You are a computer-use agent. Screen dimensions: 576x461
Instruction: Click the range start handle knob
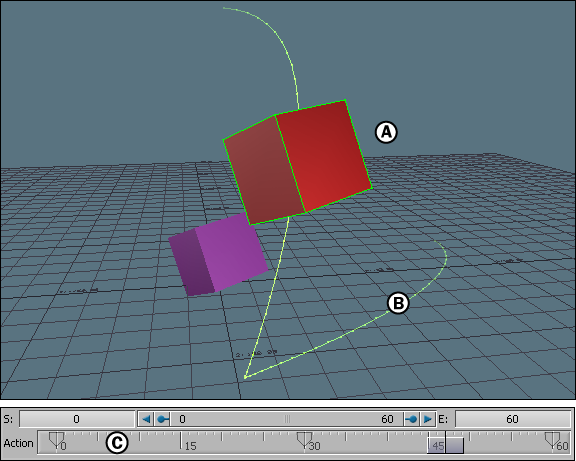point(162,419)
